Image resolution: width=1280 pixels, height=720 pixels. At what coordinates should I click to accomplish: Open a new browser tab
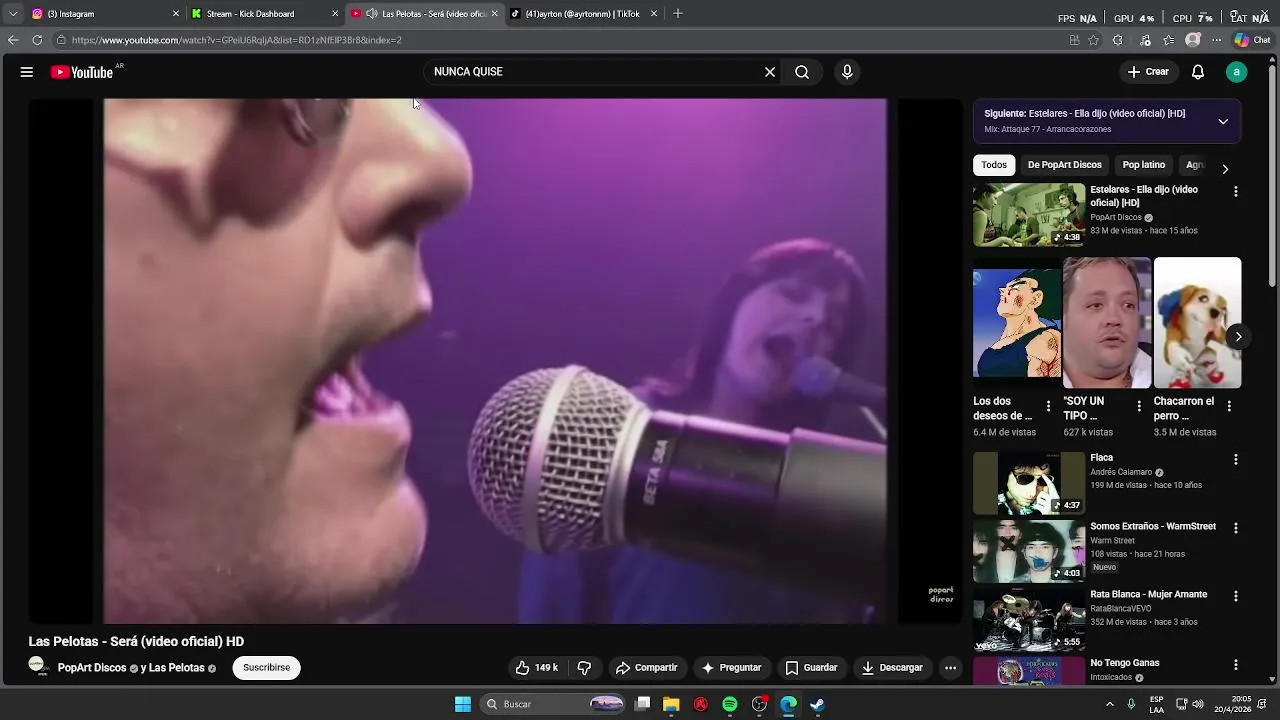point(678,14)
